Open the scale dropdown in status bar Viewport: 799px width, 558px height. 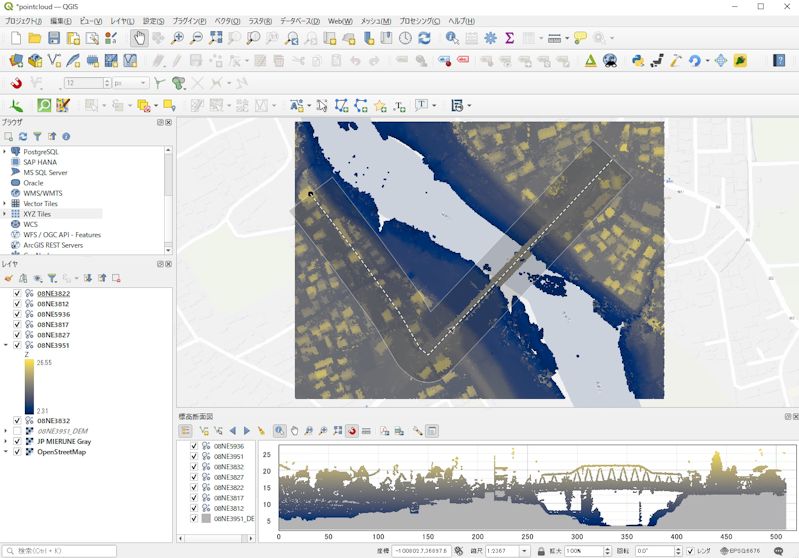coord(524,551)
